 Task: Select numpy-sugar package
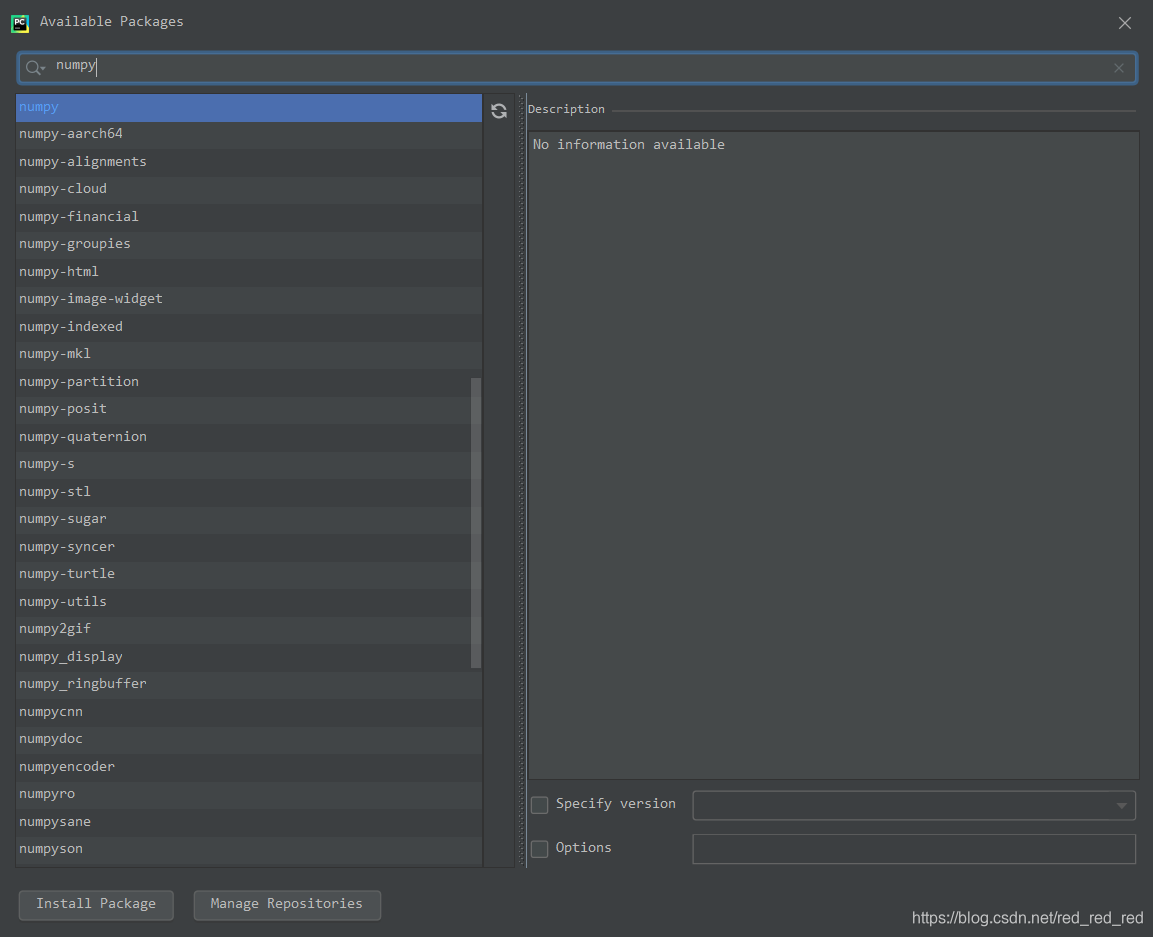[x=249, y=520]
